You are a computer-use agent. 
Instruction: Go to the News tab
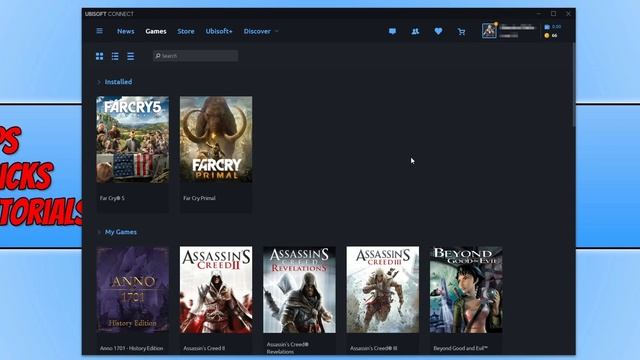[x=125, y=31]
